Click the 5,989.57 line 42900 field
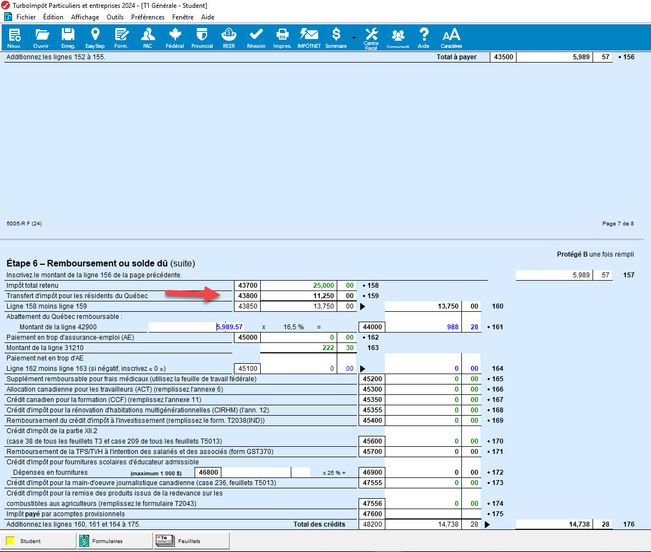The image size is (651, 552). point(196,327)
